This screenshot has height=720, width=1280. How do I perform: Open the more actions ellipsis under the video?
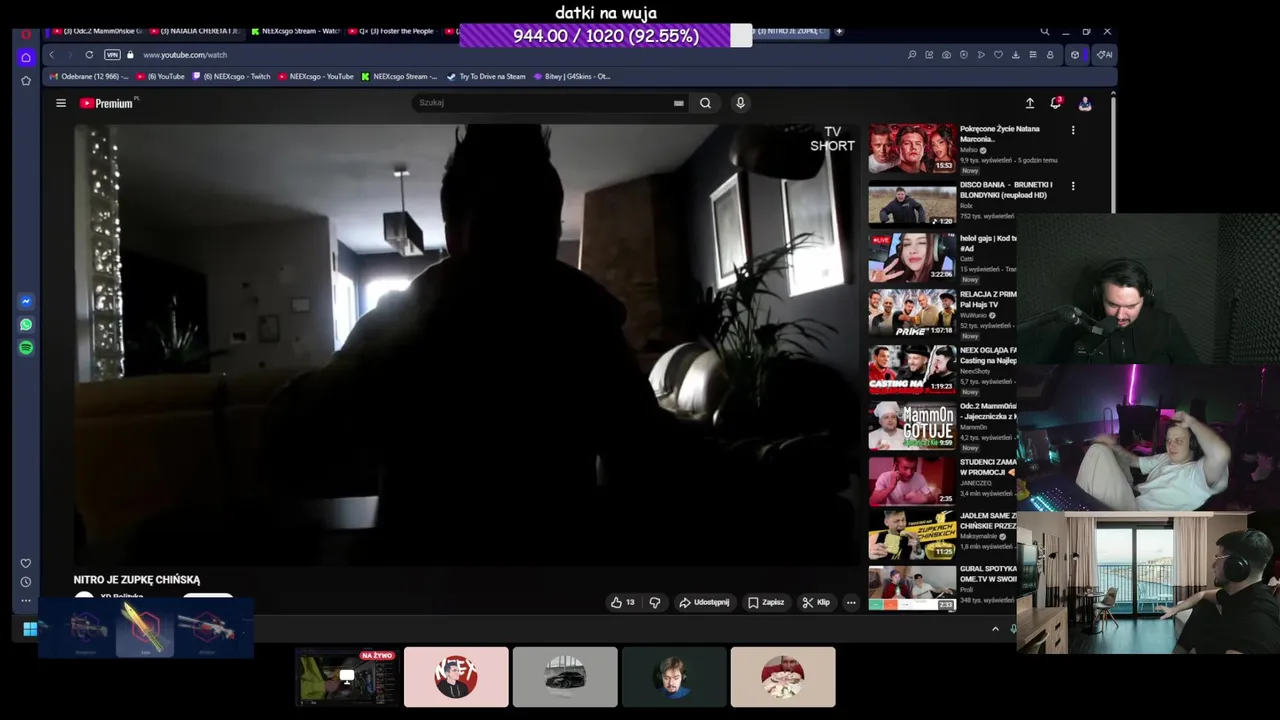(x=851, y=602)
